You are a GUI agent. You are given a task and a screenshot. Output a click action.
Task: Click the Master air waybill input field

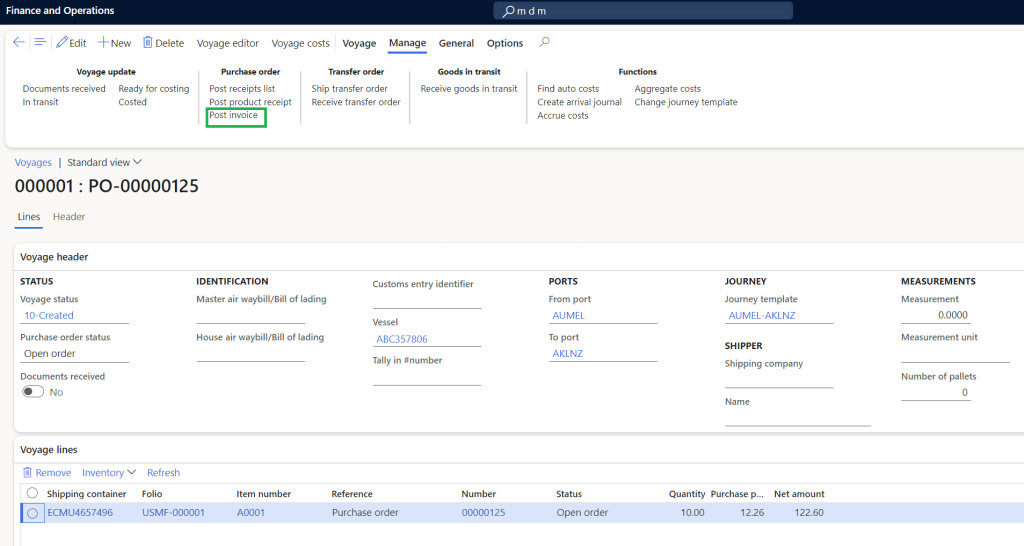(250, 315)
